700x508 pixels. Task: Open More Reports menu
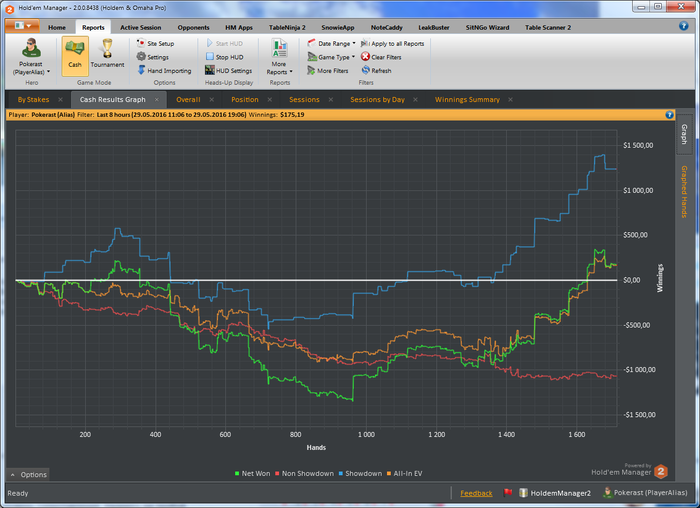point(279,57)
